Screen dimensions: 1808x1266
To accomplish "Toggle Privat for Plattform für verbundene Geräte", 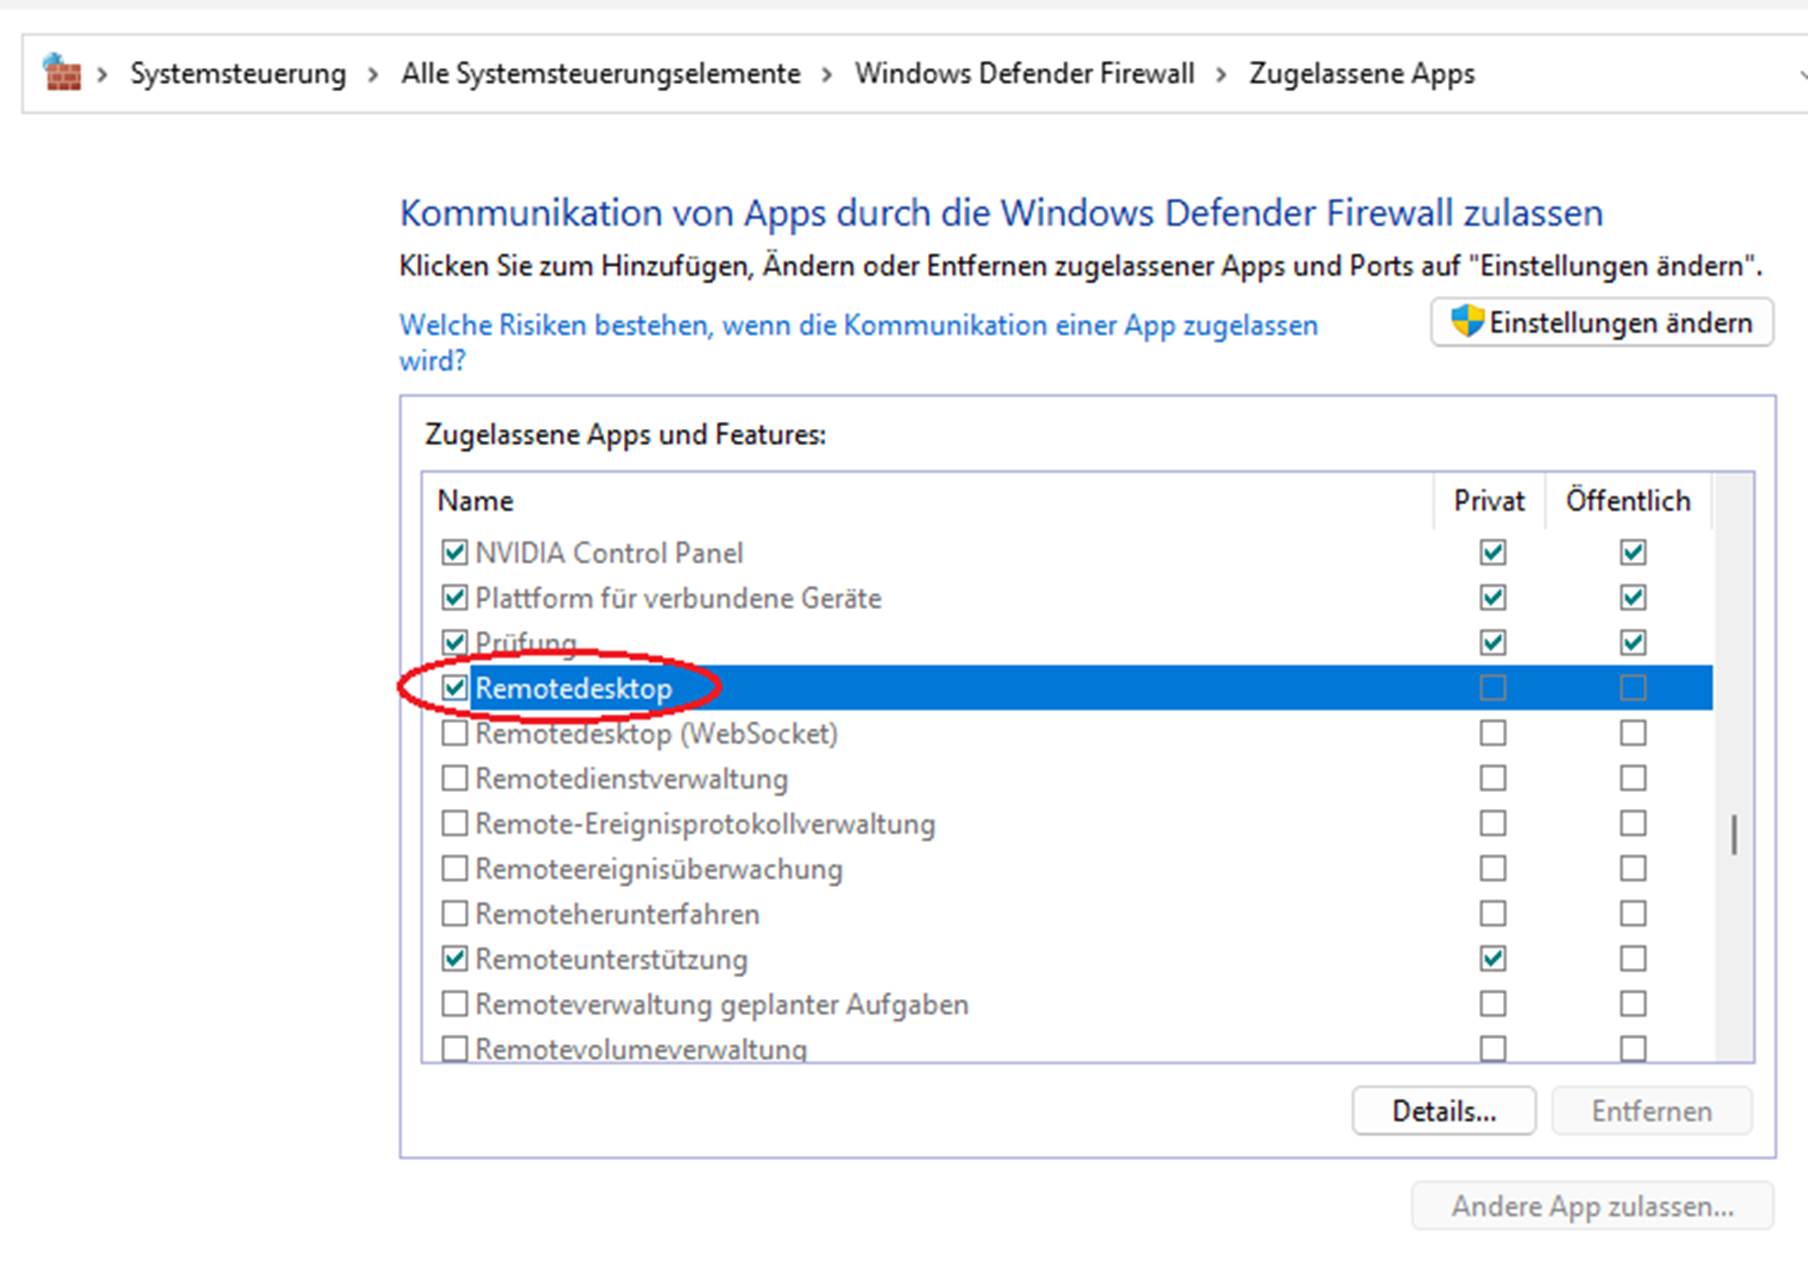I will 1493,597.
